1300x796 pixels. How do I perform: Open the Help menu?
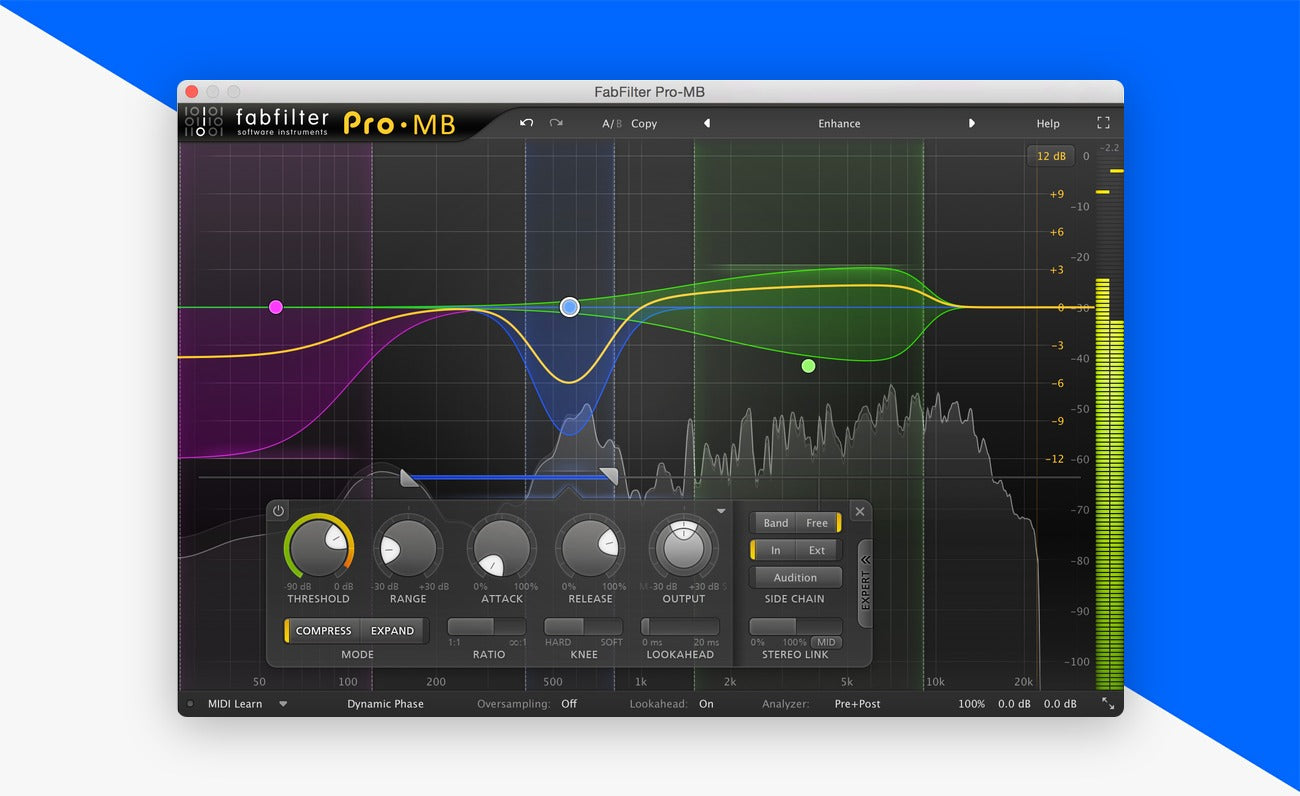click(x=1048, y=124)
